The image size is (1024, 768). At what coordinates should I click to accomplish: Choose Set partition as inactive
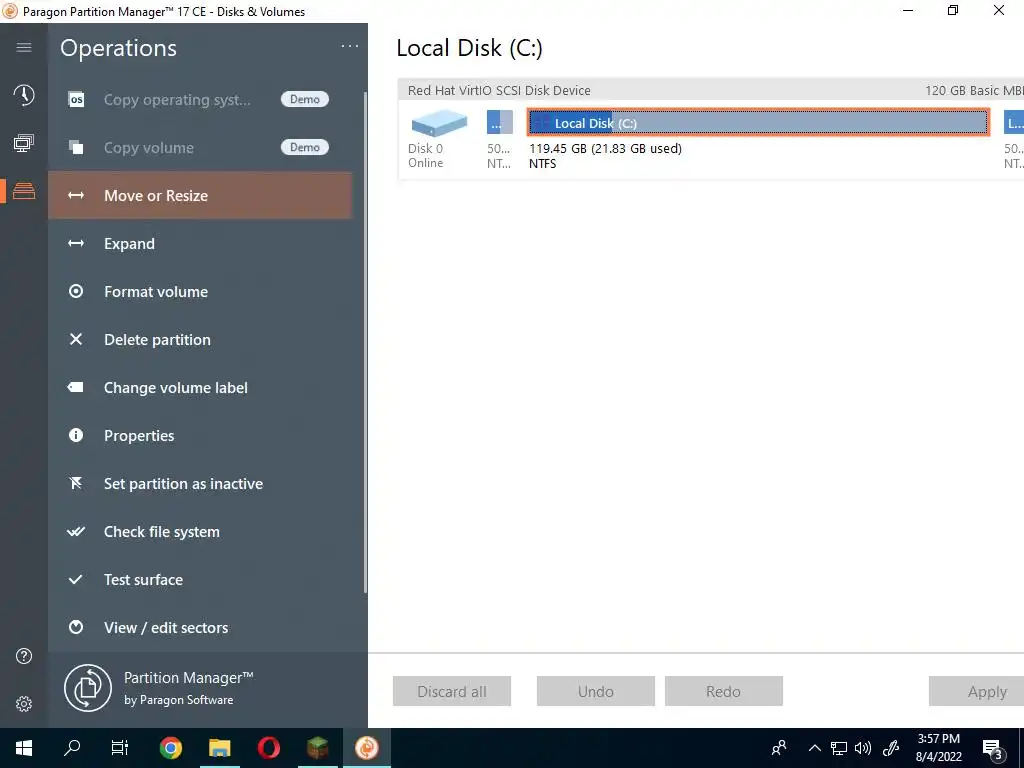point(200,483)
